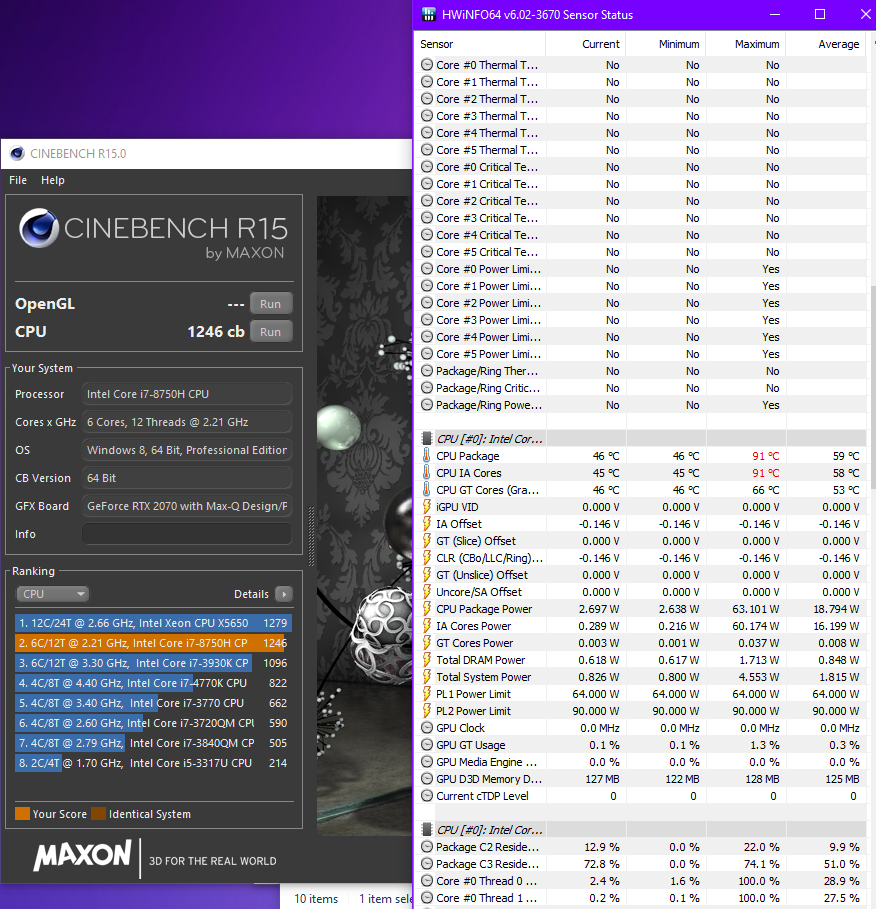Click the Cinebench logo sphere icon
The image size is (876, 909).
point(39,228)
